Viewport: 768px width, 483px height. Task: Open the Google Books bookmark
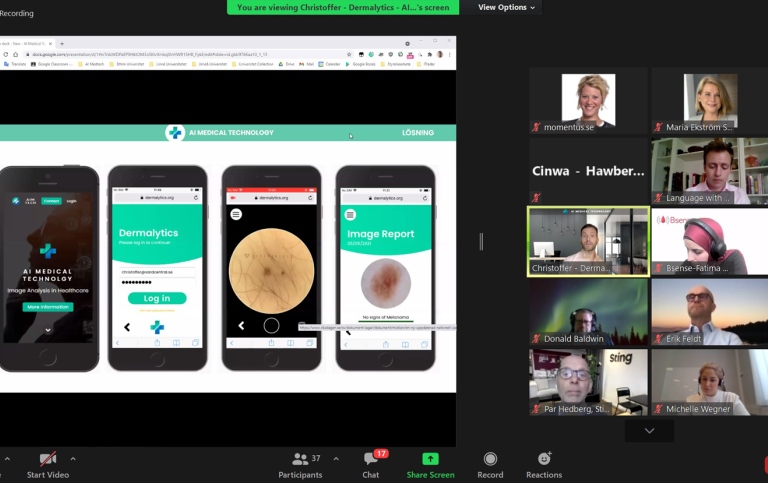[360, 64]
